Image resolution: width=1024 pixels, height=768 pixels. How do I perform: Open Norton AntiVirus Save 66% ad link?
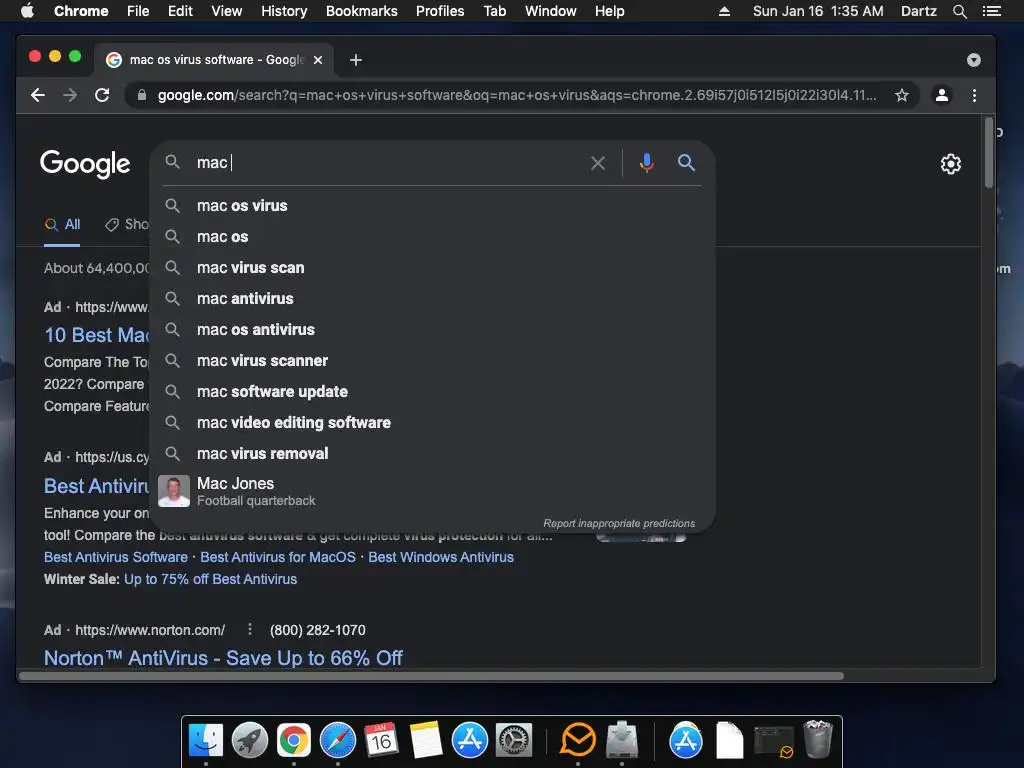(x=223, y=658)
